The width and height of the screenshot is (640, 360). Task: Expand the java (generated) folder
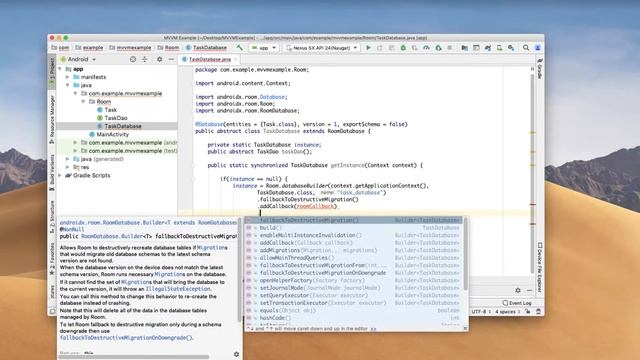click(68, 159)
